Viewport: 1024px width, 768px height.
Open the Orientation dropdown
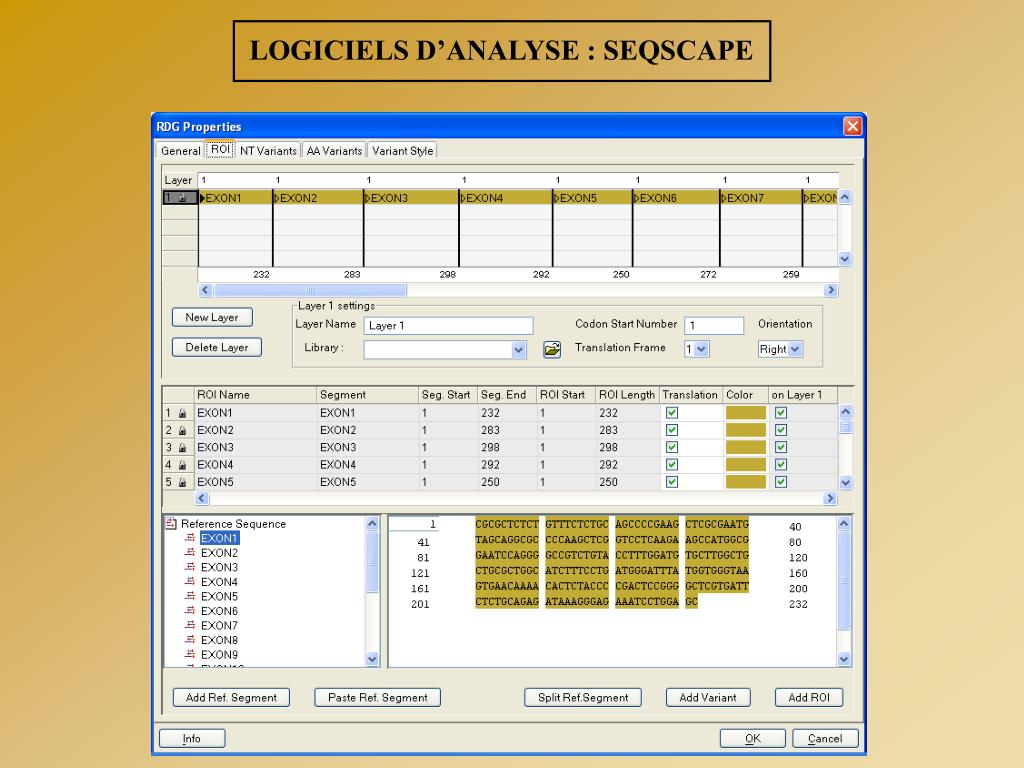[795, 349]
